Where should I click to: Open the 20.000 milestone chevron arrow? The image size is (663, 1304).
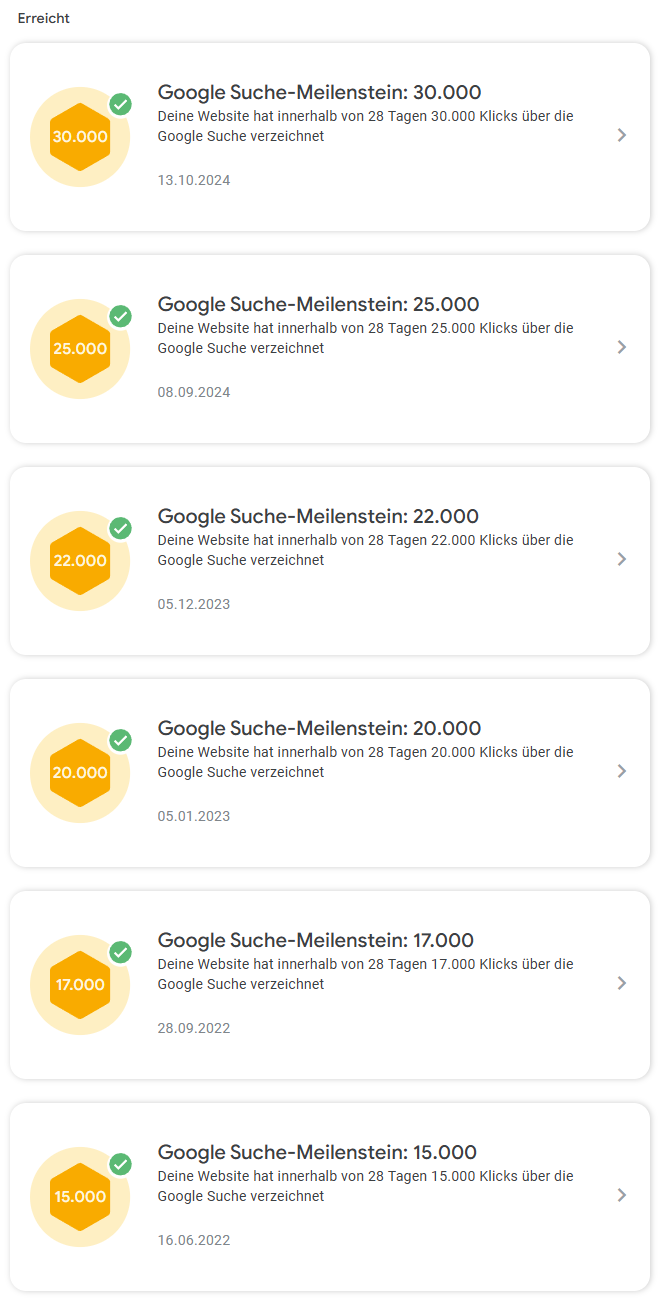[x=622, y=771]
